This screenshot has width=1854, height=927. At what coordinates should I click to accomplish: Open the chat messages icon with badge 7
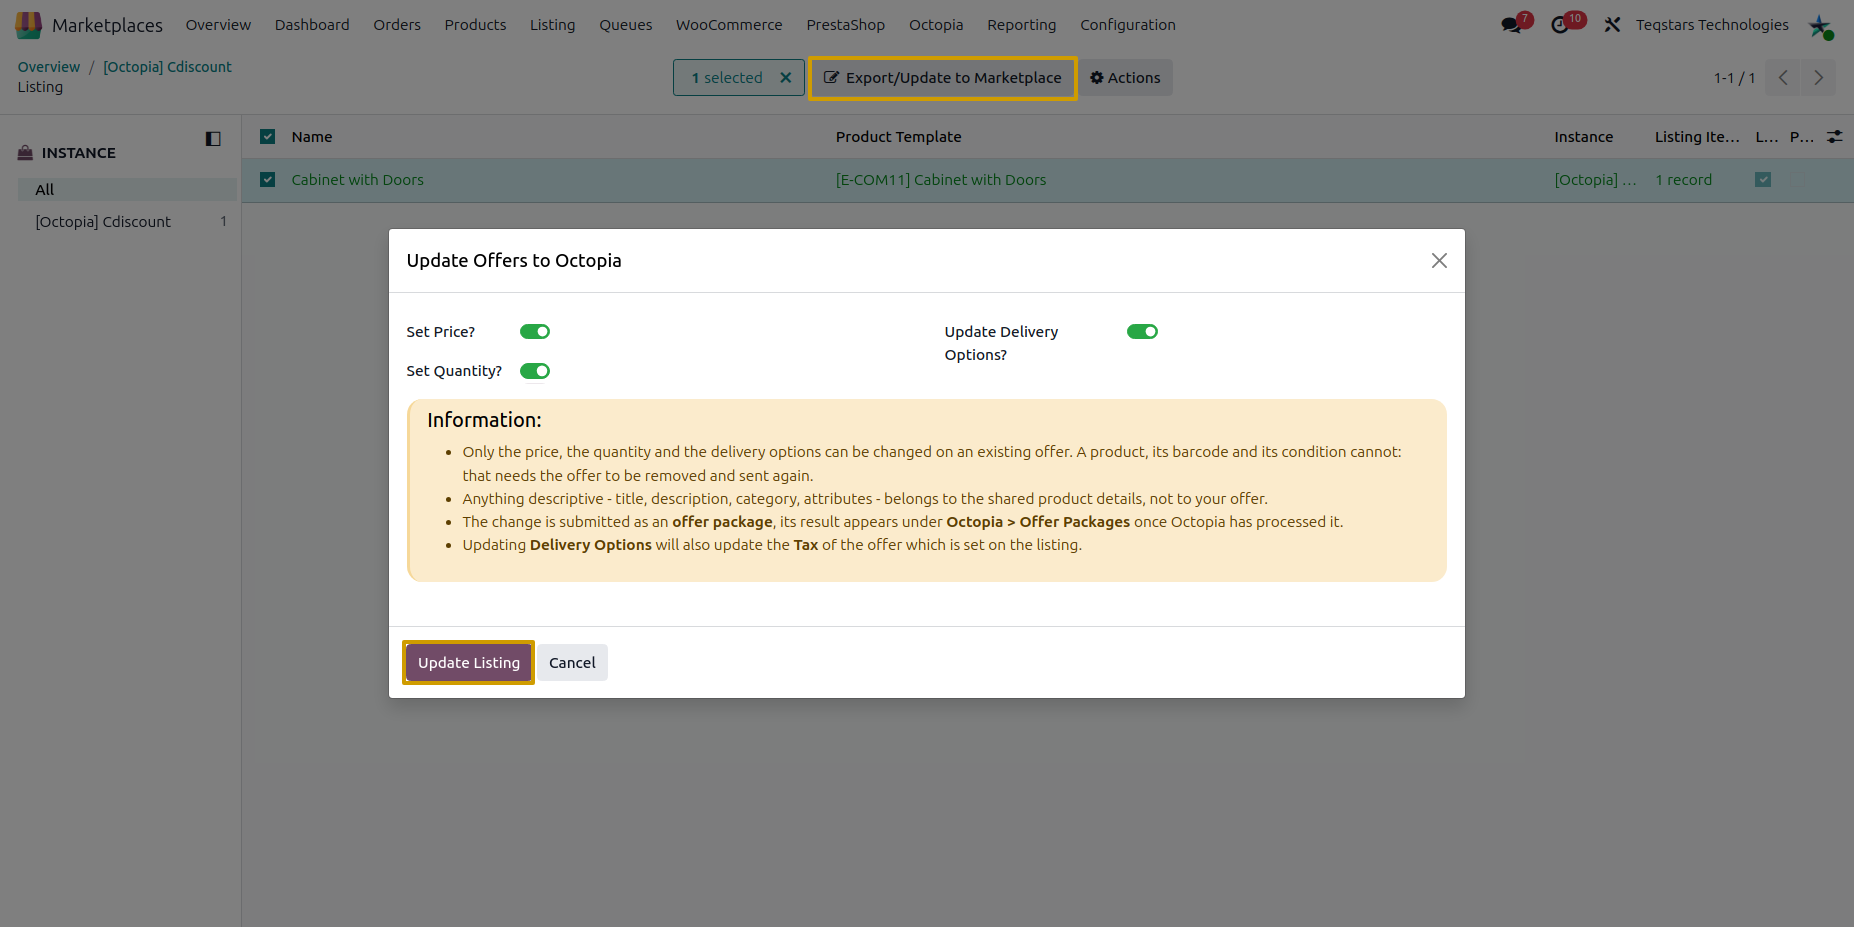click(x=1516, y=24)
